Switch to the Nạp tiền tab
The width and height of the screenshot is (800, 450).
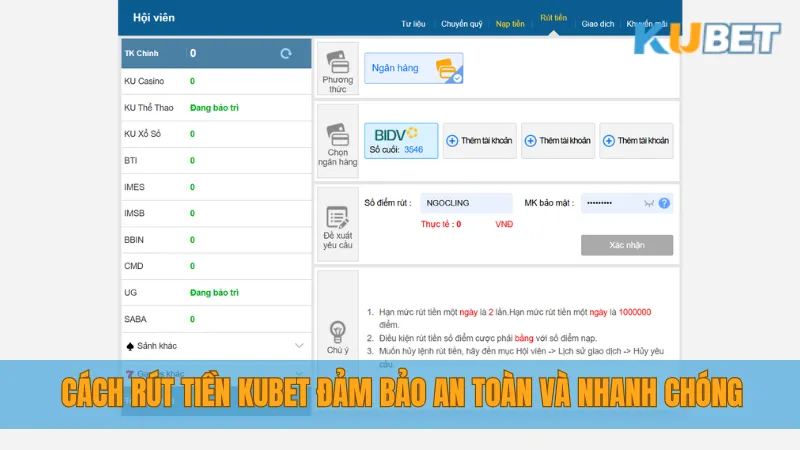(x=510, y=24)
